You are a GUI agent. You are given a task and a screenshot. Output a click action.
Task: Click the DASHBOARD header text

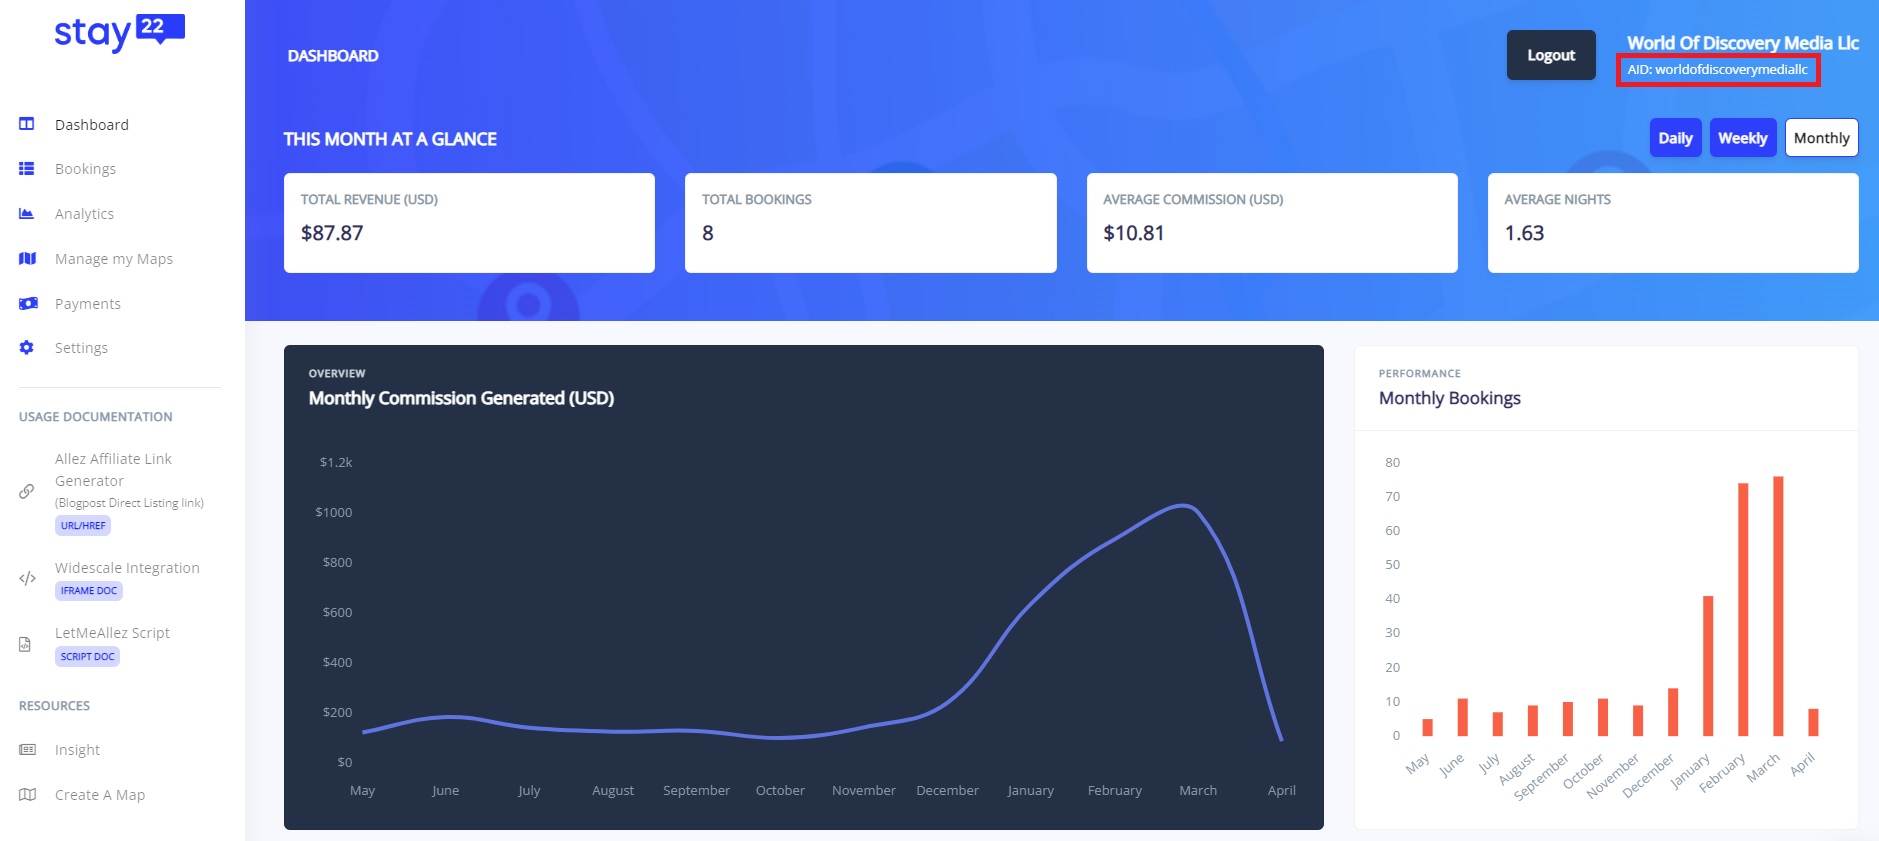tap(333, 56)
